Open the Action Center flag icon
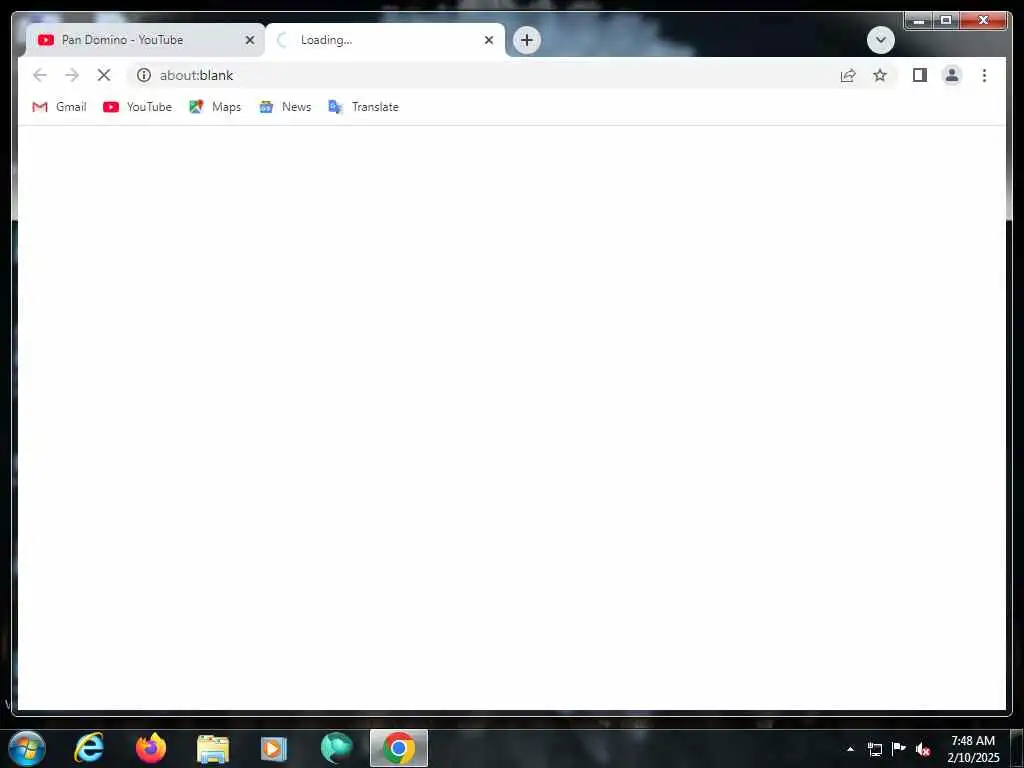This screenshot has height=768, width=1024. pos(899,748)
